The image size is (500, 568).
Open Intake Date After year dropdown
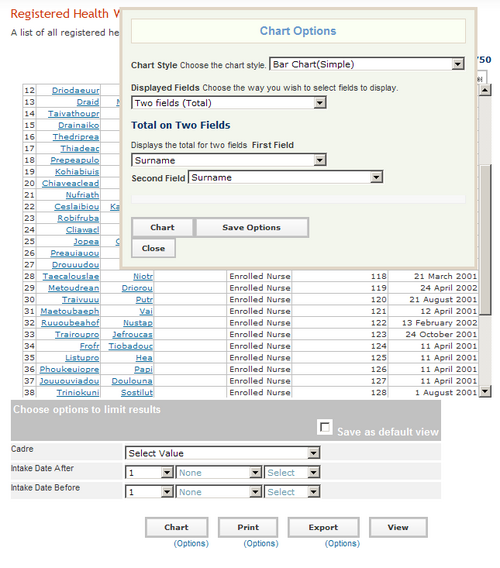(292, 473)
